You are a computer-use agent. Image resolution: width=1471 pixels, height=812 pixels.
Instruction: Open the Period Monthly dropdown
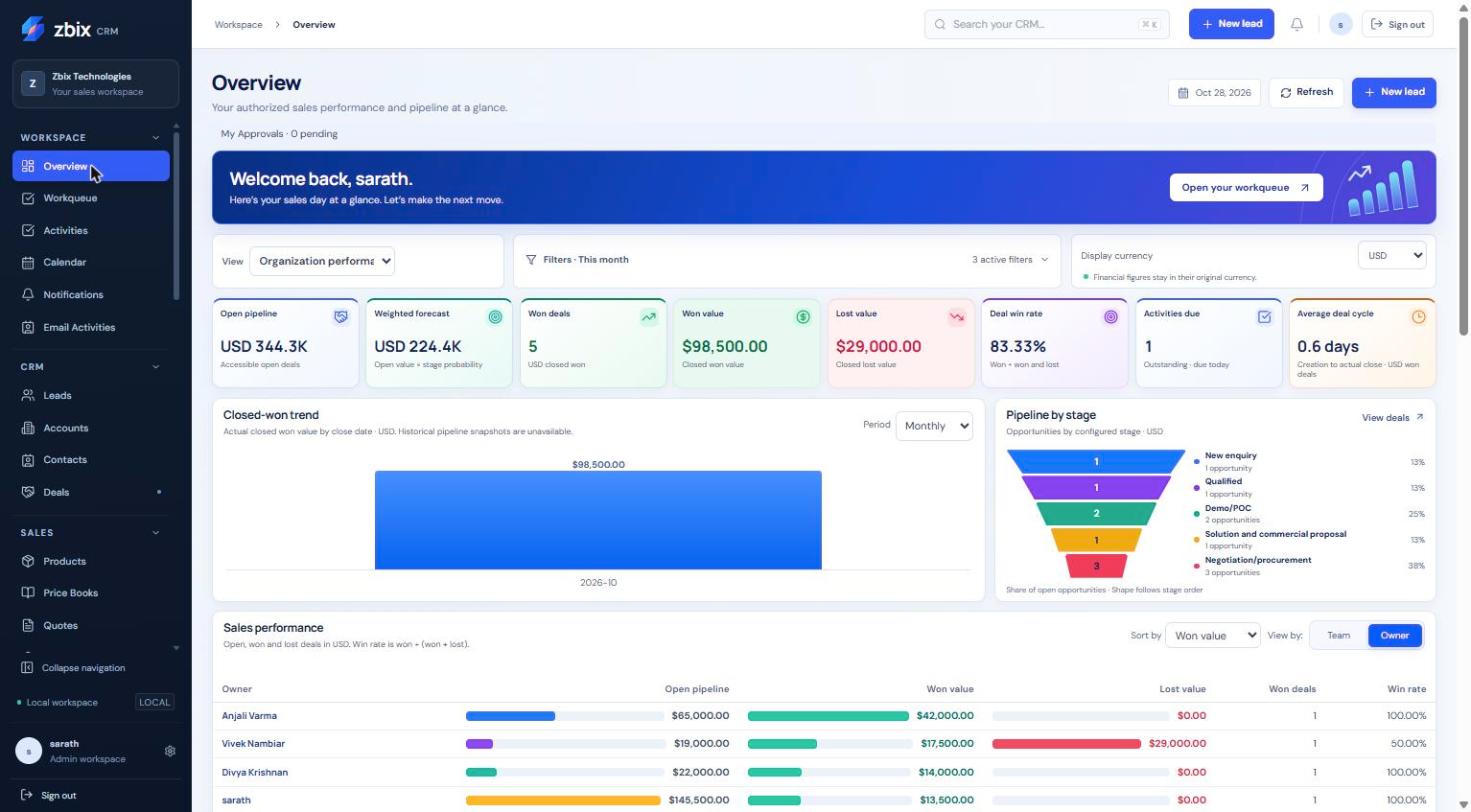[x=934, y=426]
